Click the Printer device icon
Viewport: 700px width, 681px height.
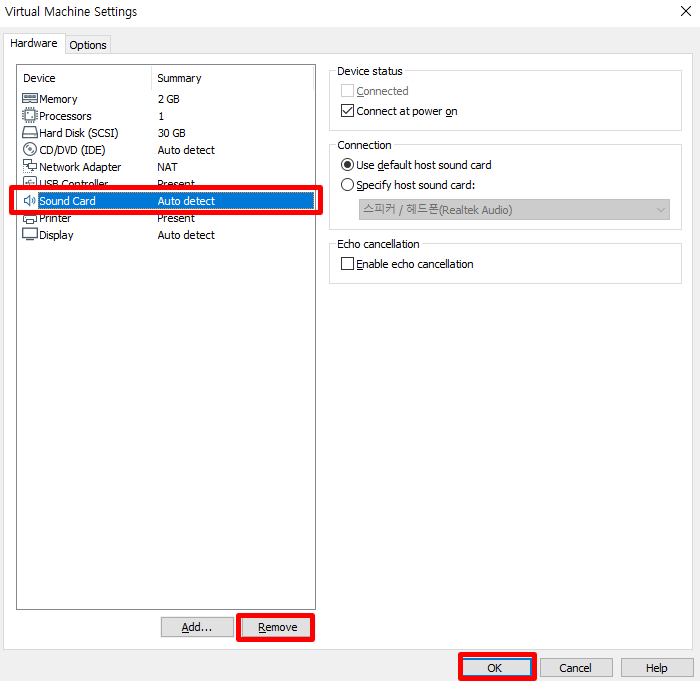tap(29, 219)
